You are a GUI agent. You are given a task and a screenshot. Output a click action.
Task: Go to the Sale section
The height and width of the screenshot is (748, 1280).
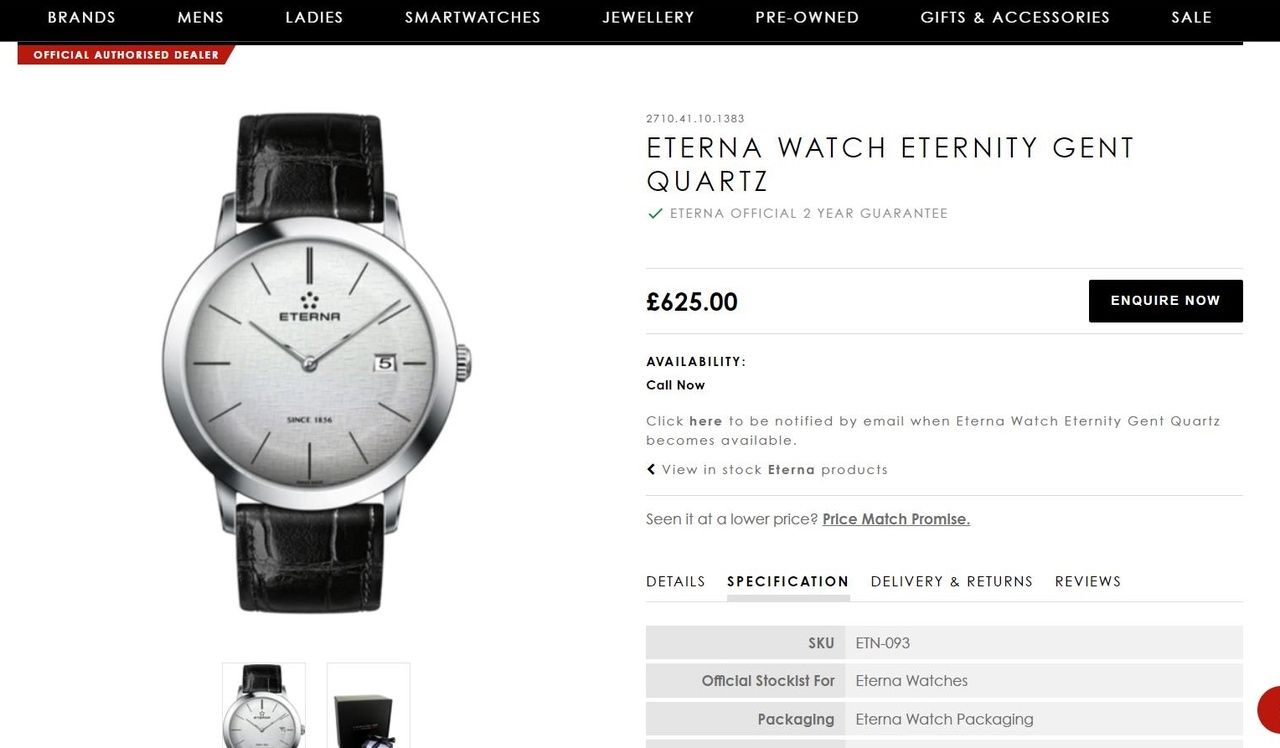[x=1192, y=17]
